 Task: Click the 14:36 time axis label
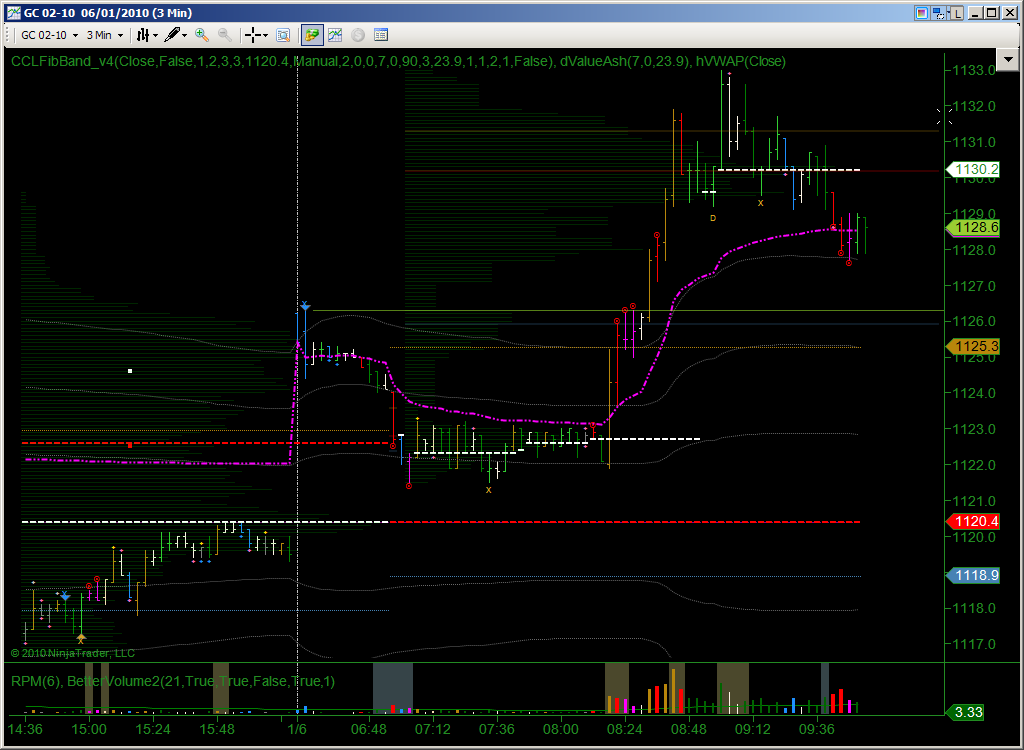[x=25, y=729]
